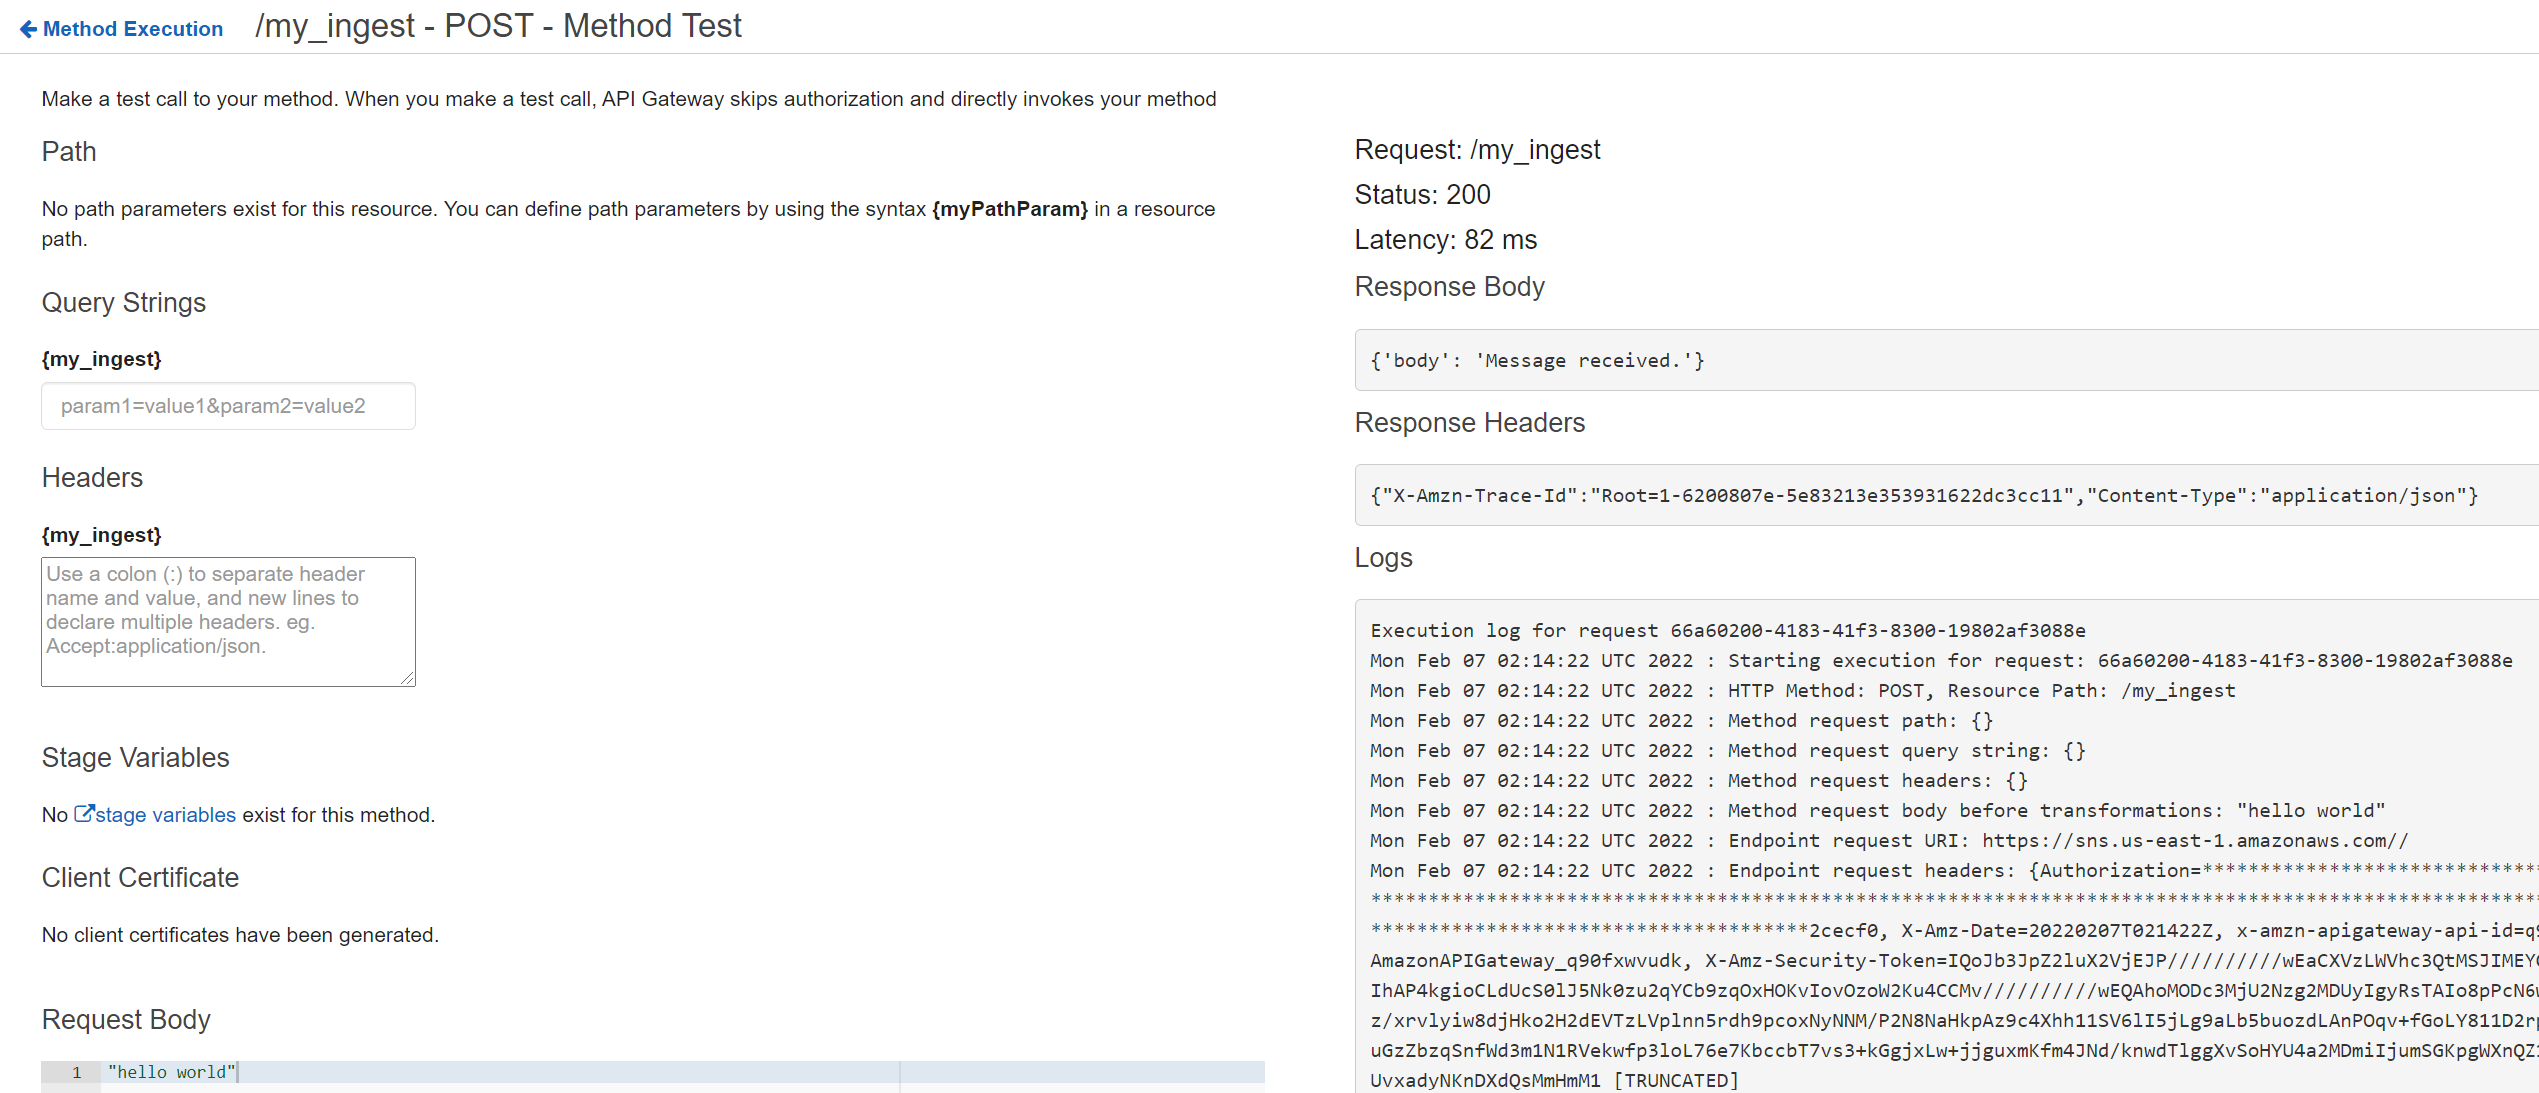Click line number 1 in editor gutter
Viewport: 2539px width, 1093px height.
(76, 1072)
